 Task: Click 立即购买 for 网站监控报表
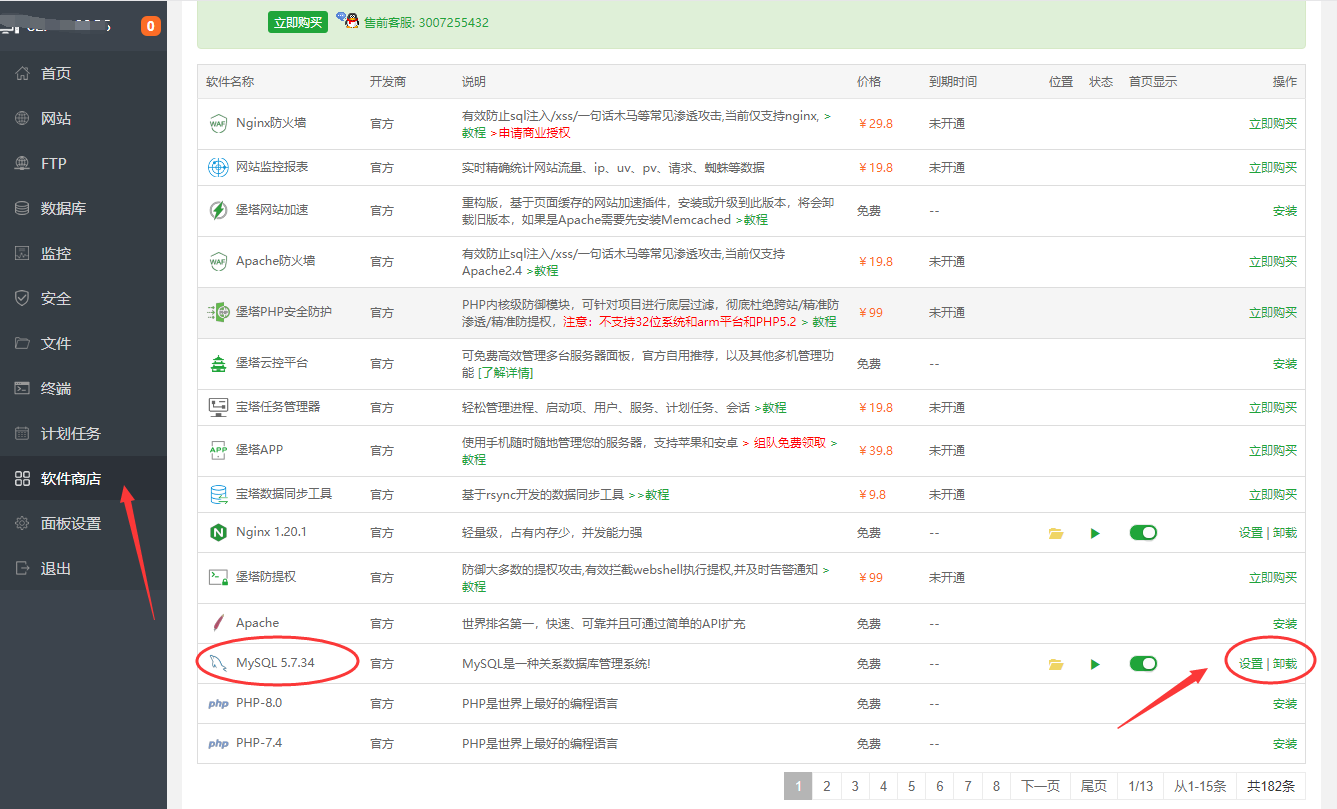(1272, 168)
